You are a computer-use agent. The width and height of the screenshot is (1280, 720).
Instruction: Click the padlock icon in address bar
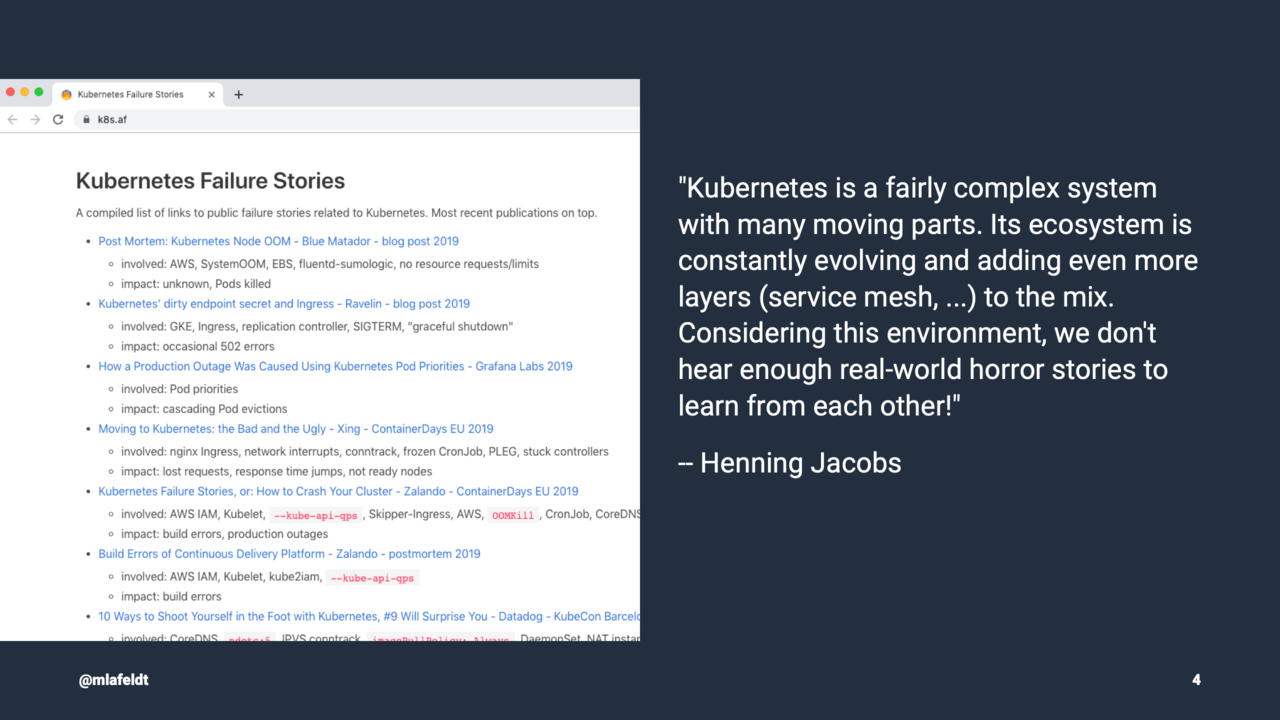pyautogui.click(x=86, y=119)
